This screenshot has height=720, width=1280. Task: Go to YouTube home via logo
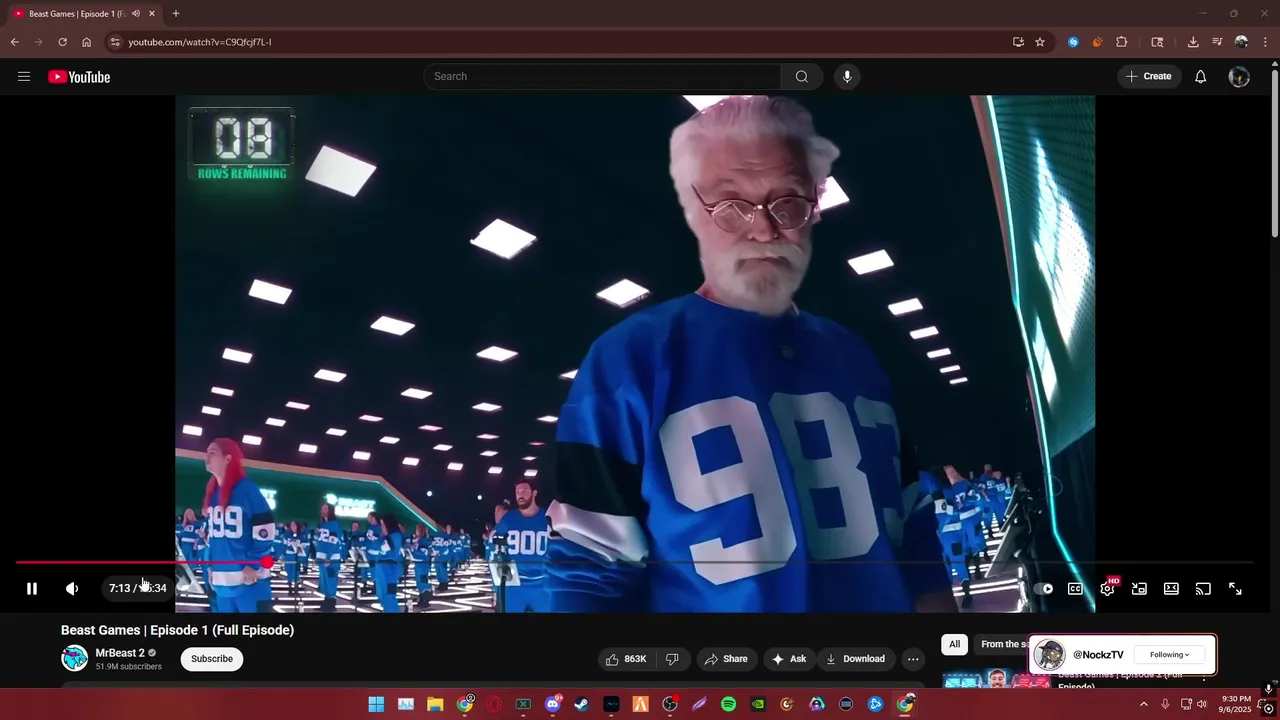pyautogui.click(x=79, y=77)
